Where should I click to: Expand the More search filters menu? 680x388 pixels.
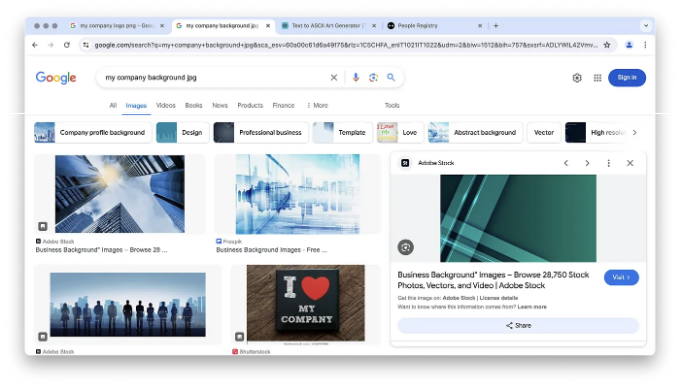click(x=317, y=105)
